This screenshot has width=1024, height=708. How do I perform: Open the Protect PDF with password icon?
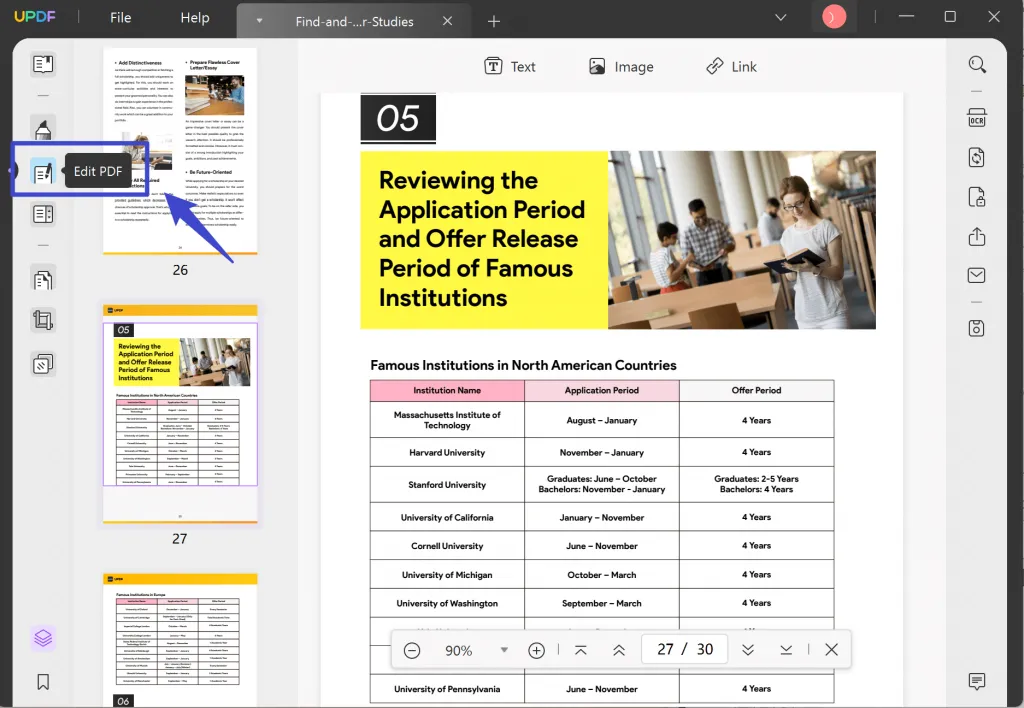pos(977,197)
